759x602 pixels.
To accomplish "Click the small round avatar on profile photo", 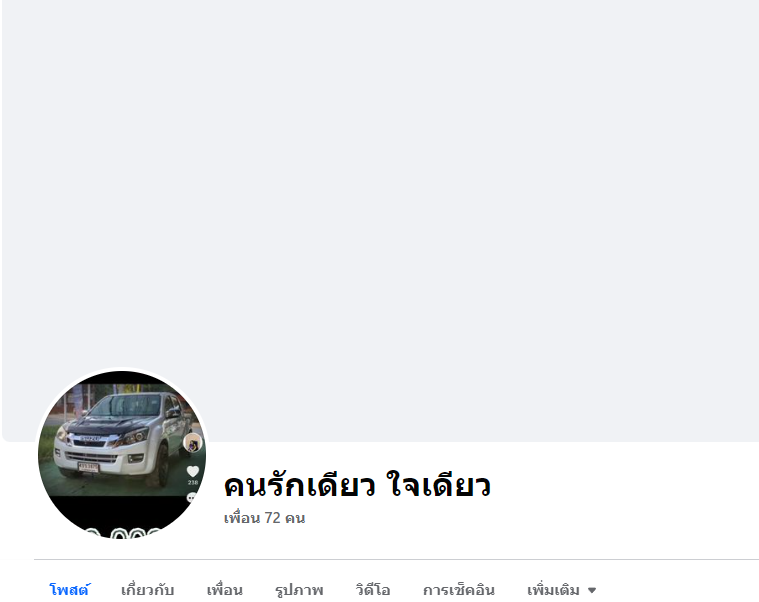I will (x=193, y=443).
